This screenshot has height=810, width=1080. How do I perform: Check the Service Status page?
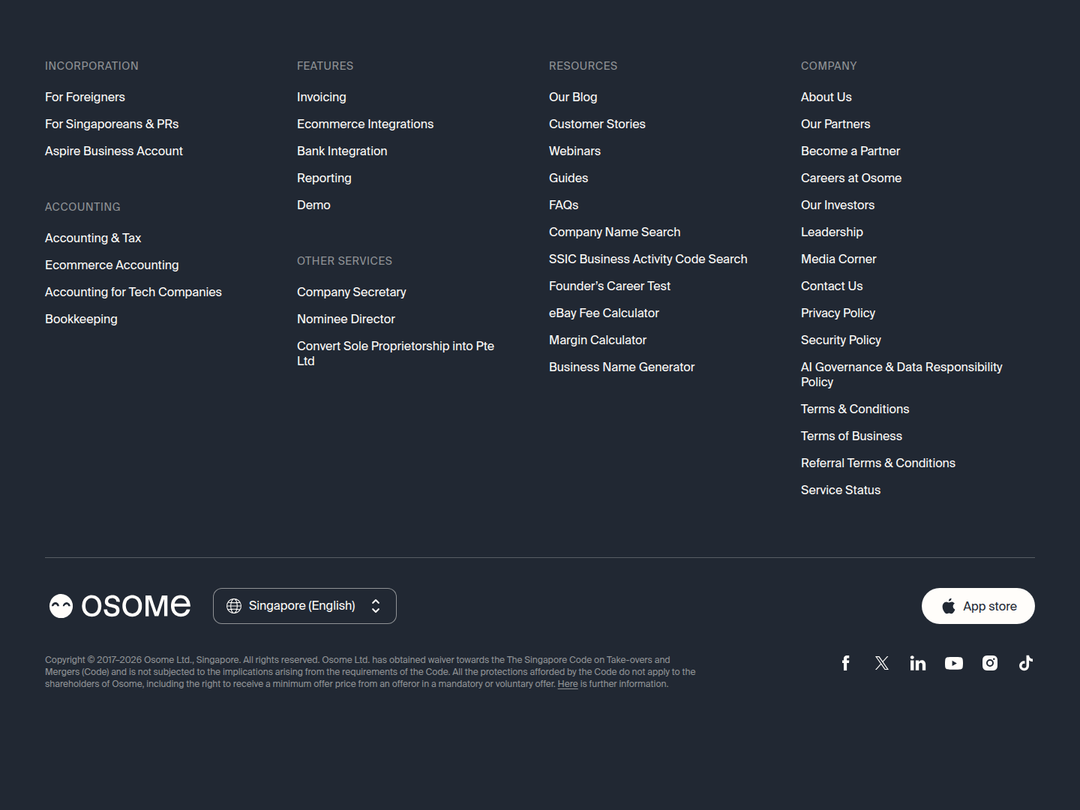840,490
